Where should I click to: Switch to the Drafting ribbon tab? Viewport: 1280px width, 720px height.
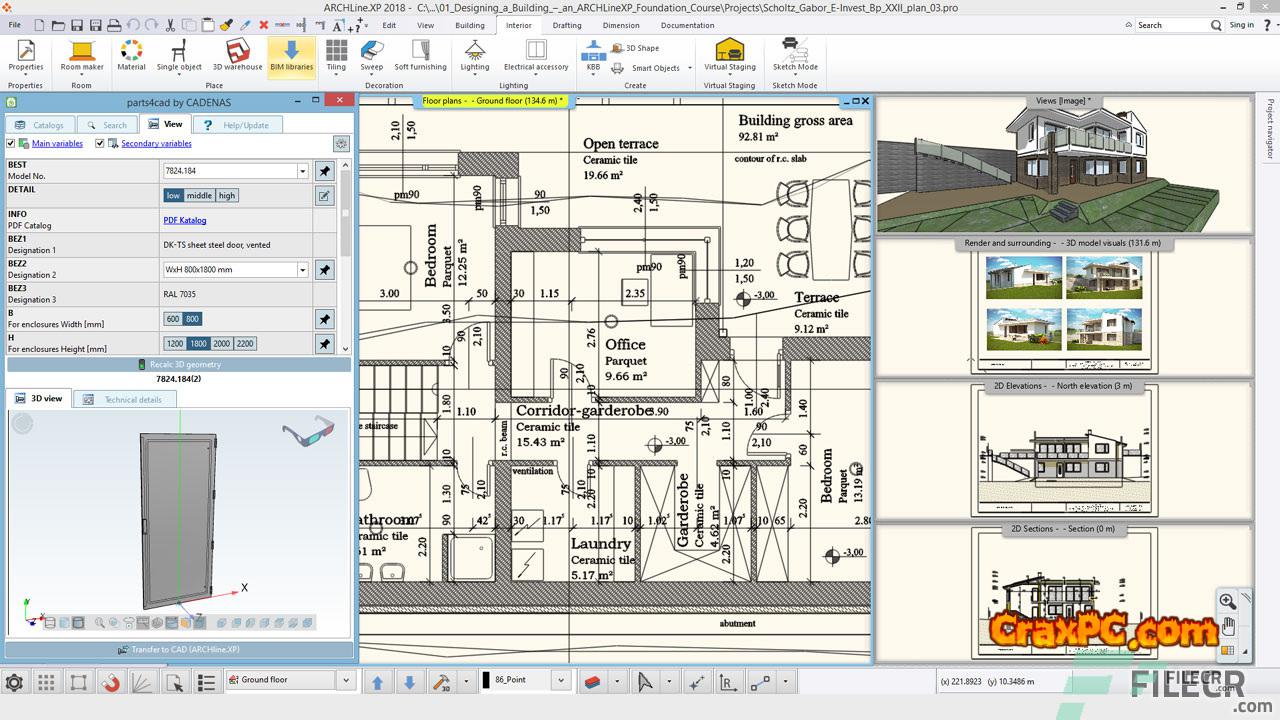click(567, 25)
